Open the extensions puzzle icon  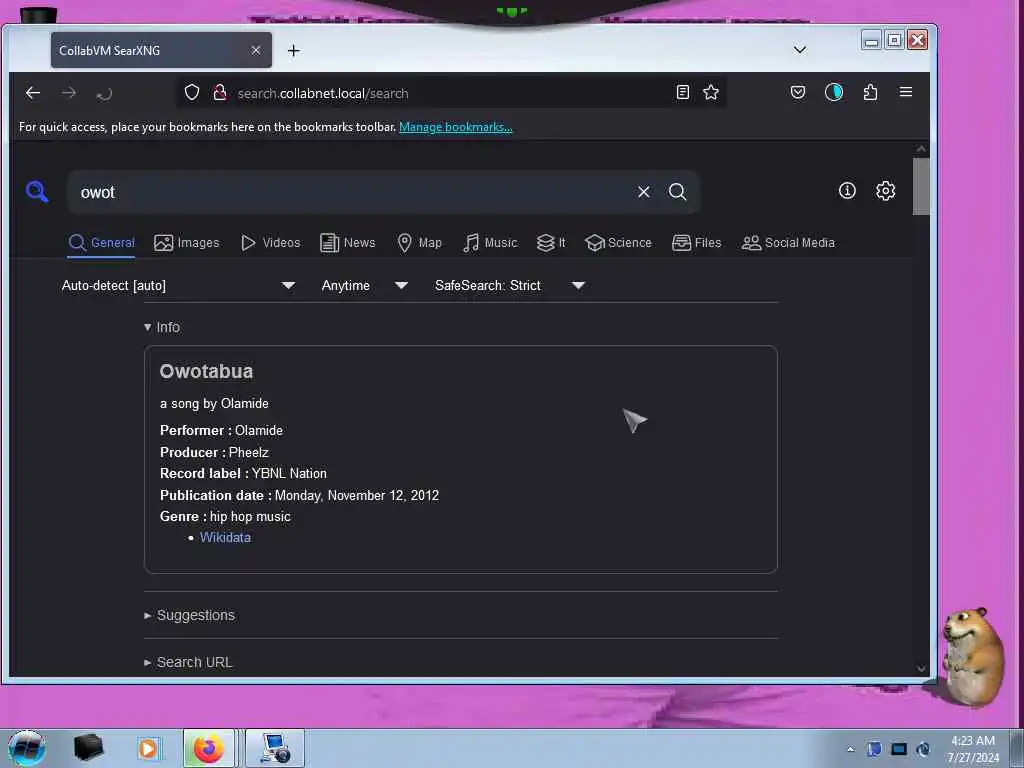870,92
